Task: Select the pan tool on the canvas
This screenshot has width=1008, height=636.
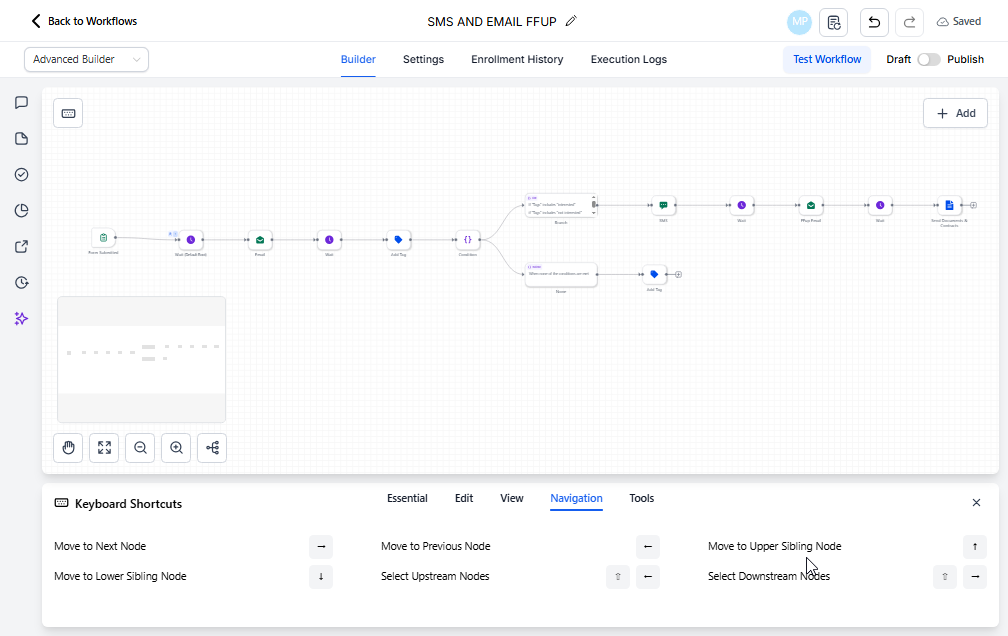Action: [67, 447]
